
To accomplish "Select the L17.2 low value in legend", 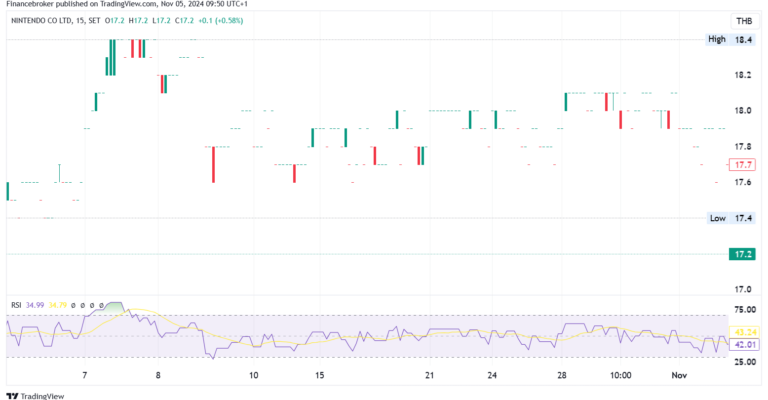I will click(161, 21).
